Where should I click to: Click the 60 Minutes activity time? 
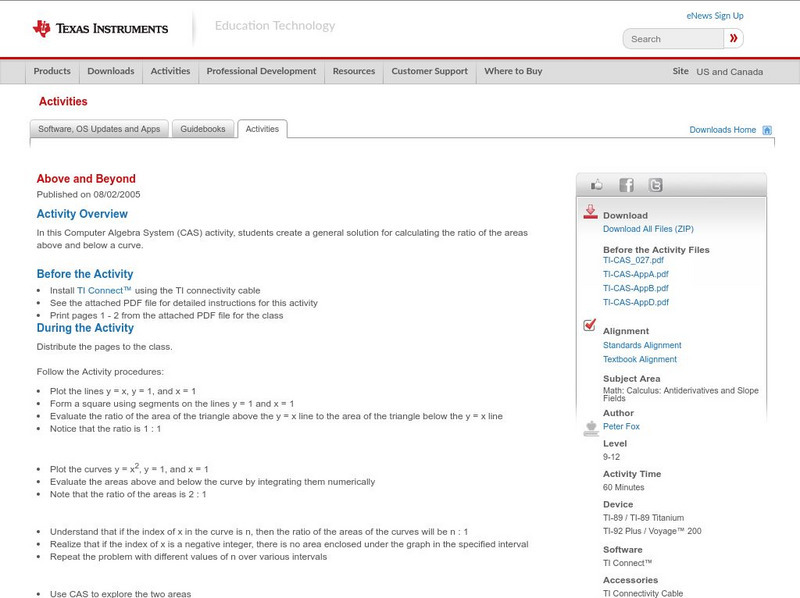[x=623, y=488]
